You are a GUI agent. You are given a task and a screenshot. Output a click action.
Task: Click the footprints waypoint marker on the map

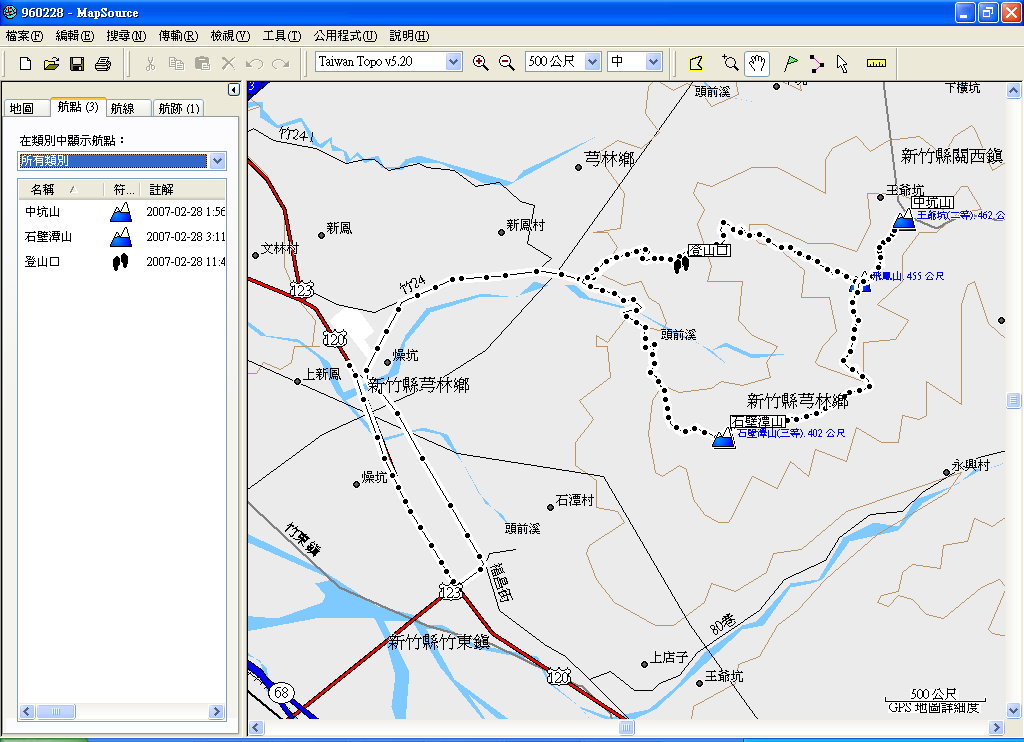tap(681, 264)
